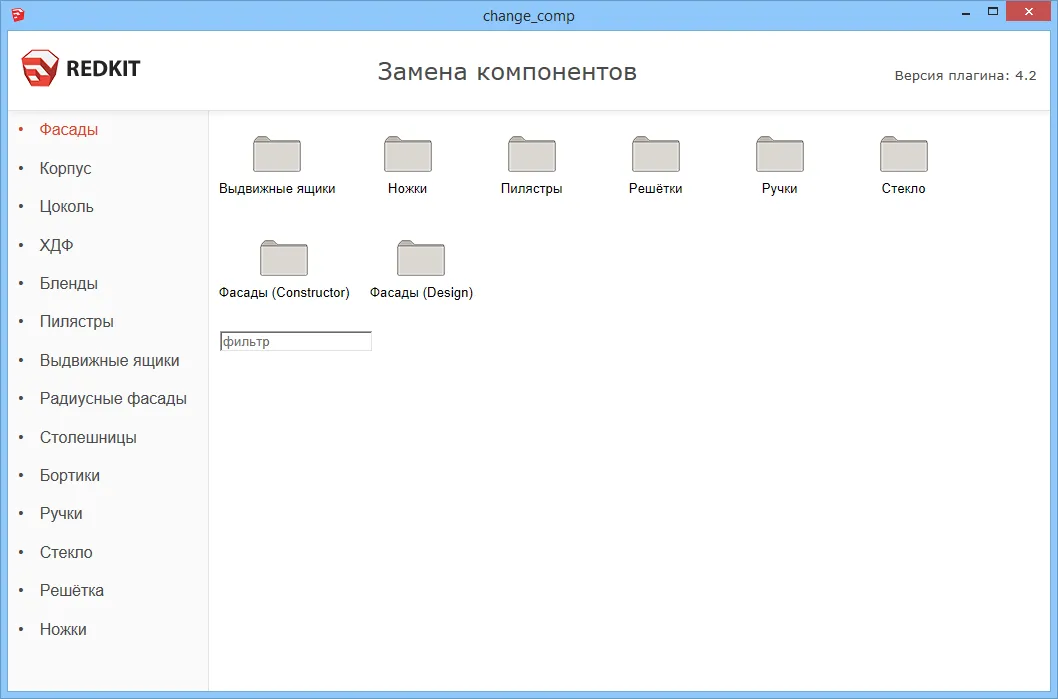The image size is (1058, 699).
Task: Open the Выдвижные ящики folder icon
Action: point(277,155)
